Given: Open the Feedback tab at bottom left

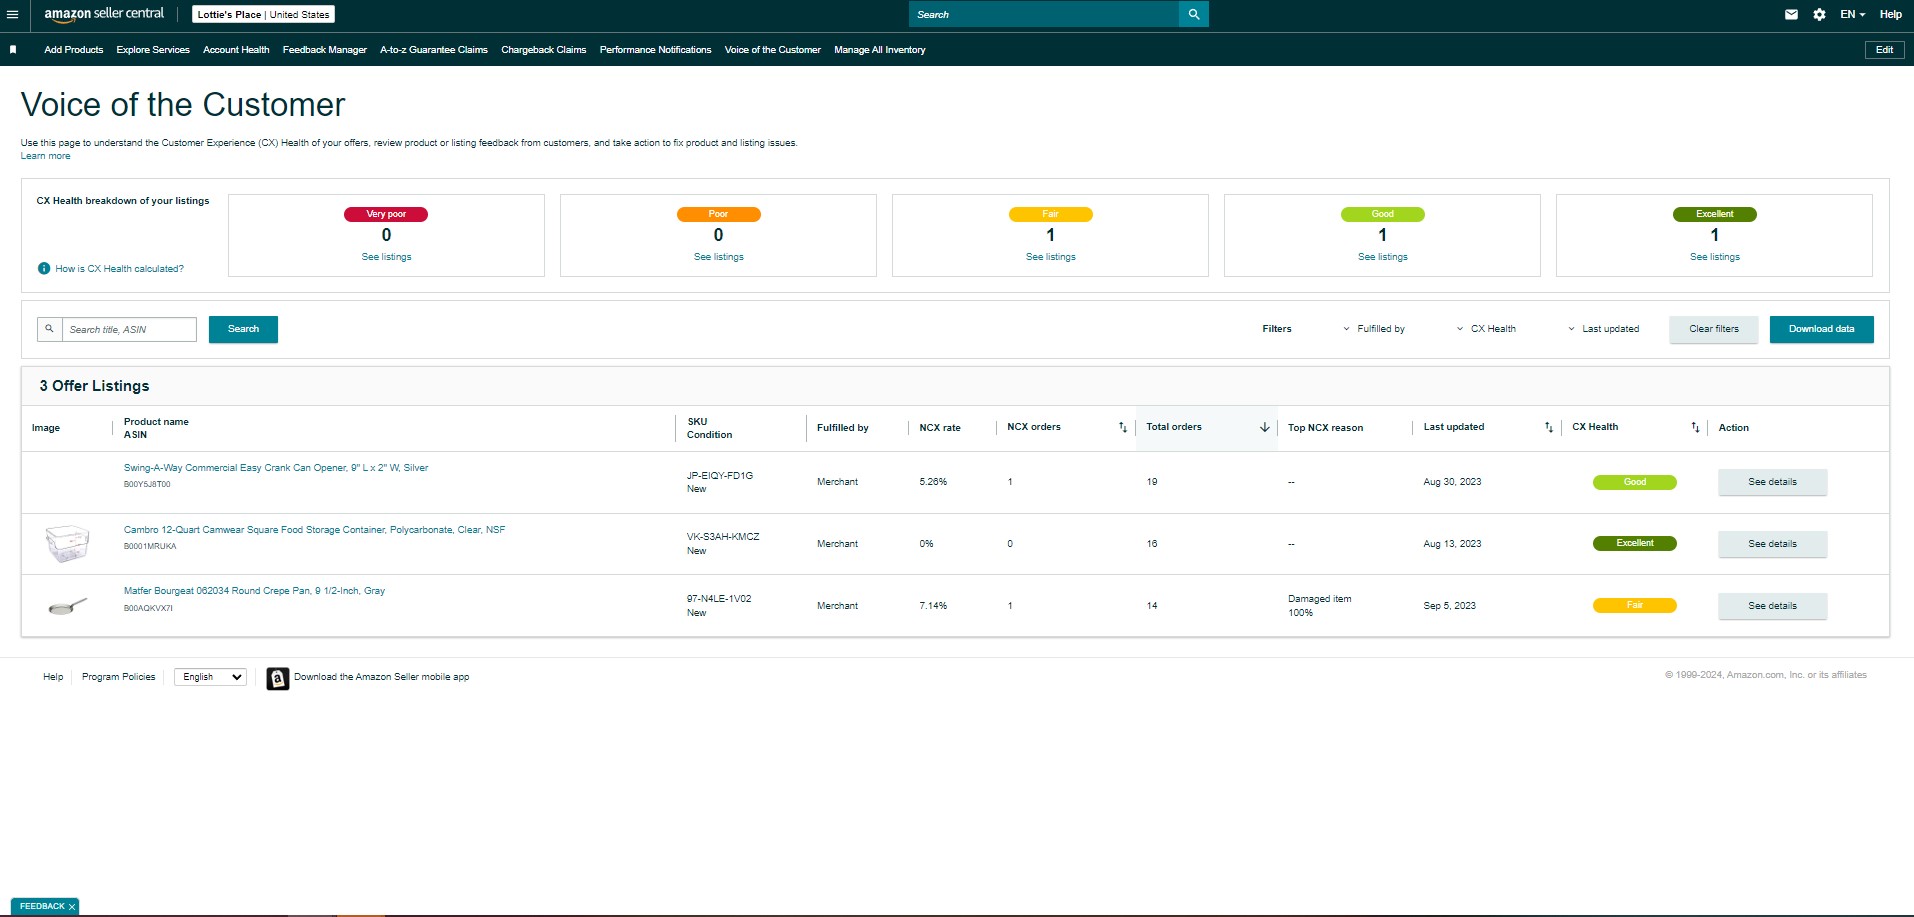Looking at the screenshot, I should coord(42,907).
